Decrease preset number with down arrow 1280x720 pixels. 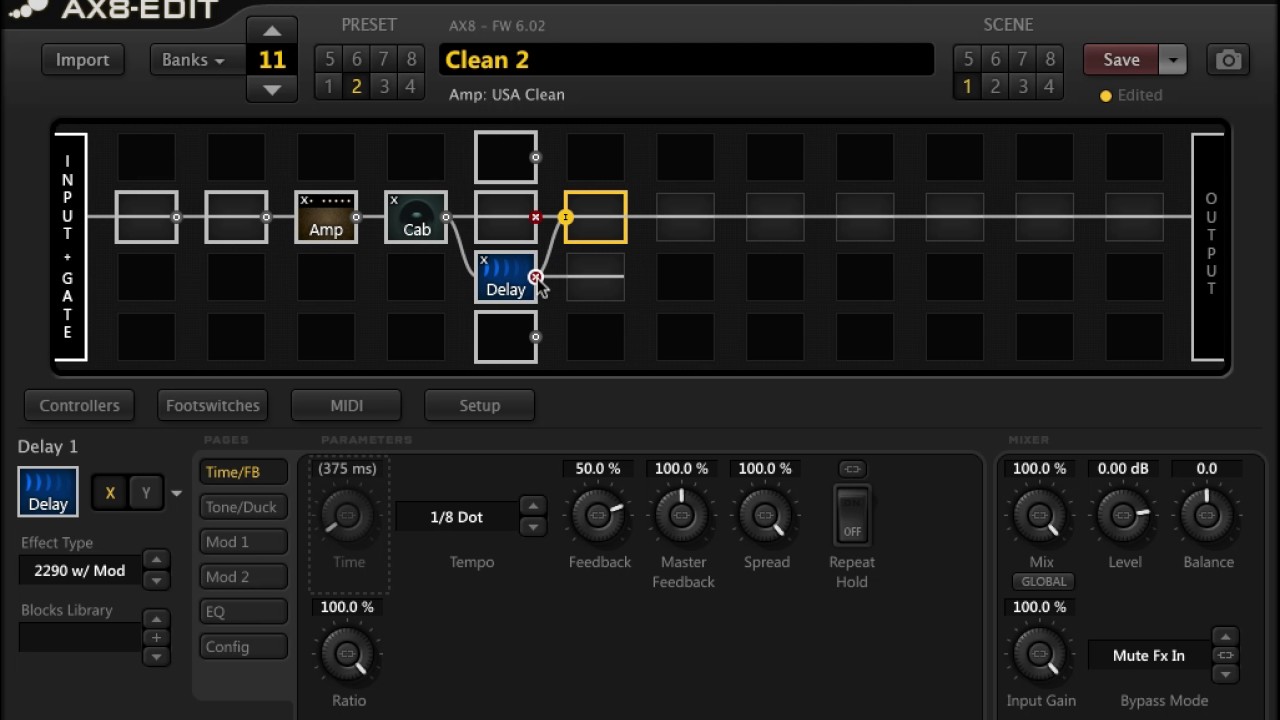pos(272,89)
